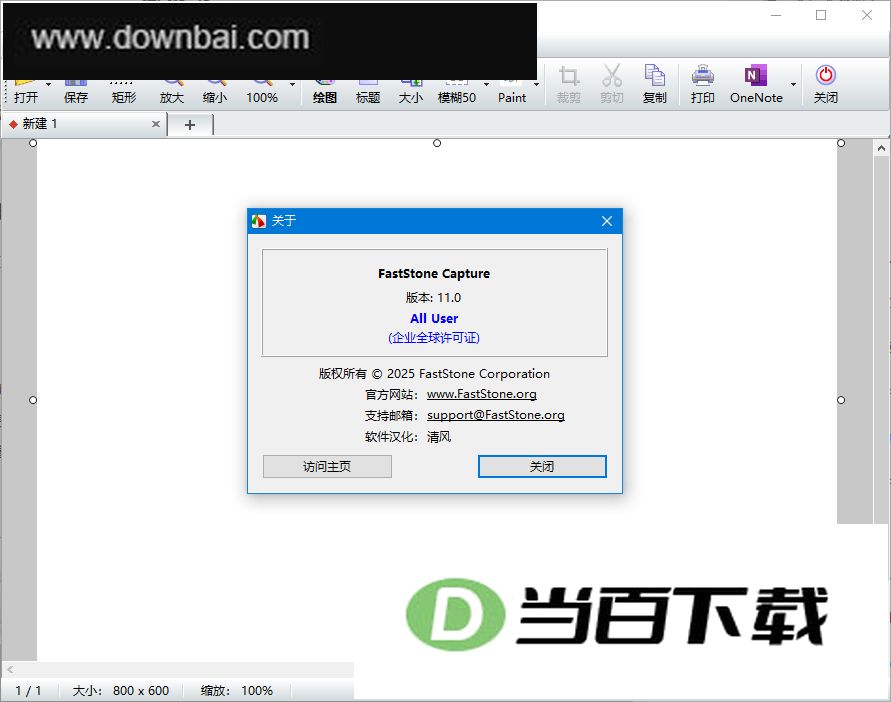891x702 pixels.
Task: Open the 绘图 drawing tool
Action: 324,91
